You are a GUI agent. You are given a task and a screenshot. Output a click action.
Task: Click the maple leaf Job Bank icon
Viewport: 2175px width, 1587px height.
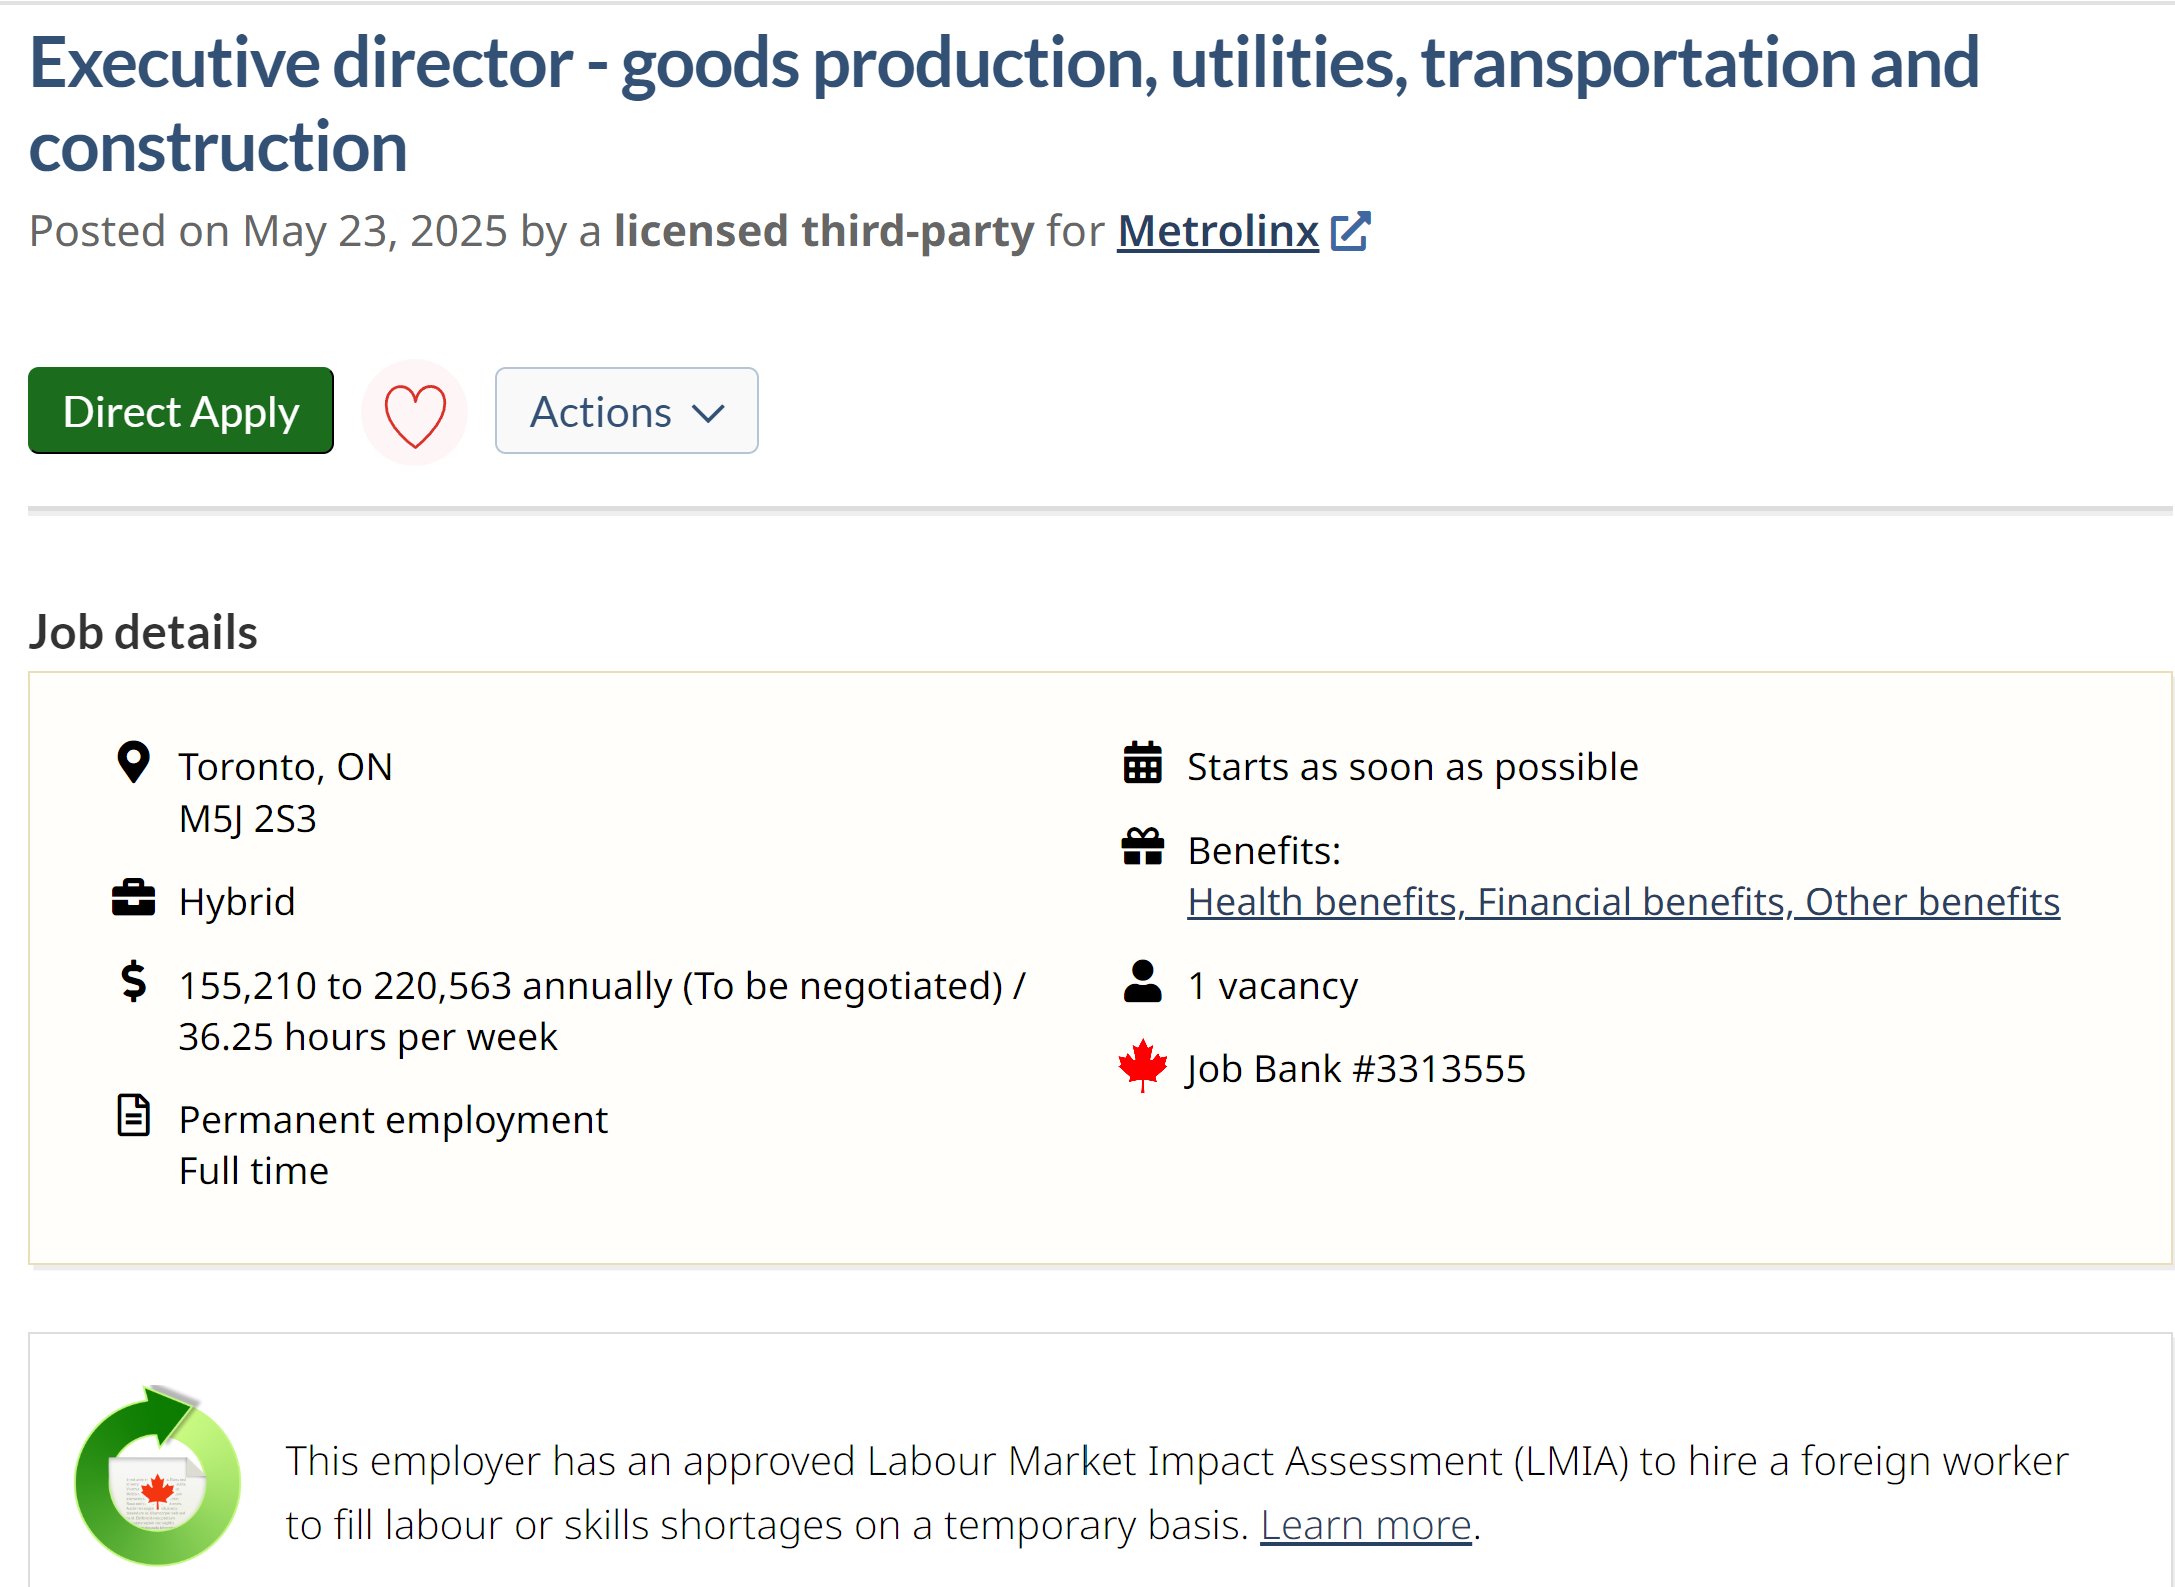[x=1142, y=1066]
